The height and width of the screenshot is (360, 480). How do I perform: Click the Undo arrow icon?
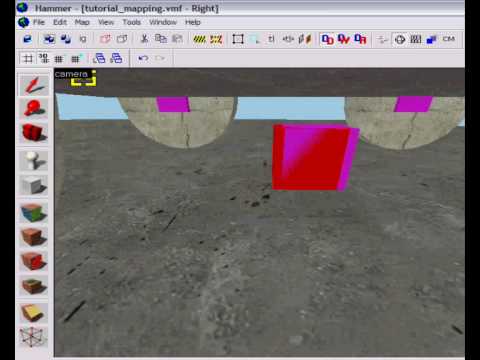pos(143,59)
